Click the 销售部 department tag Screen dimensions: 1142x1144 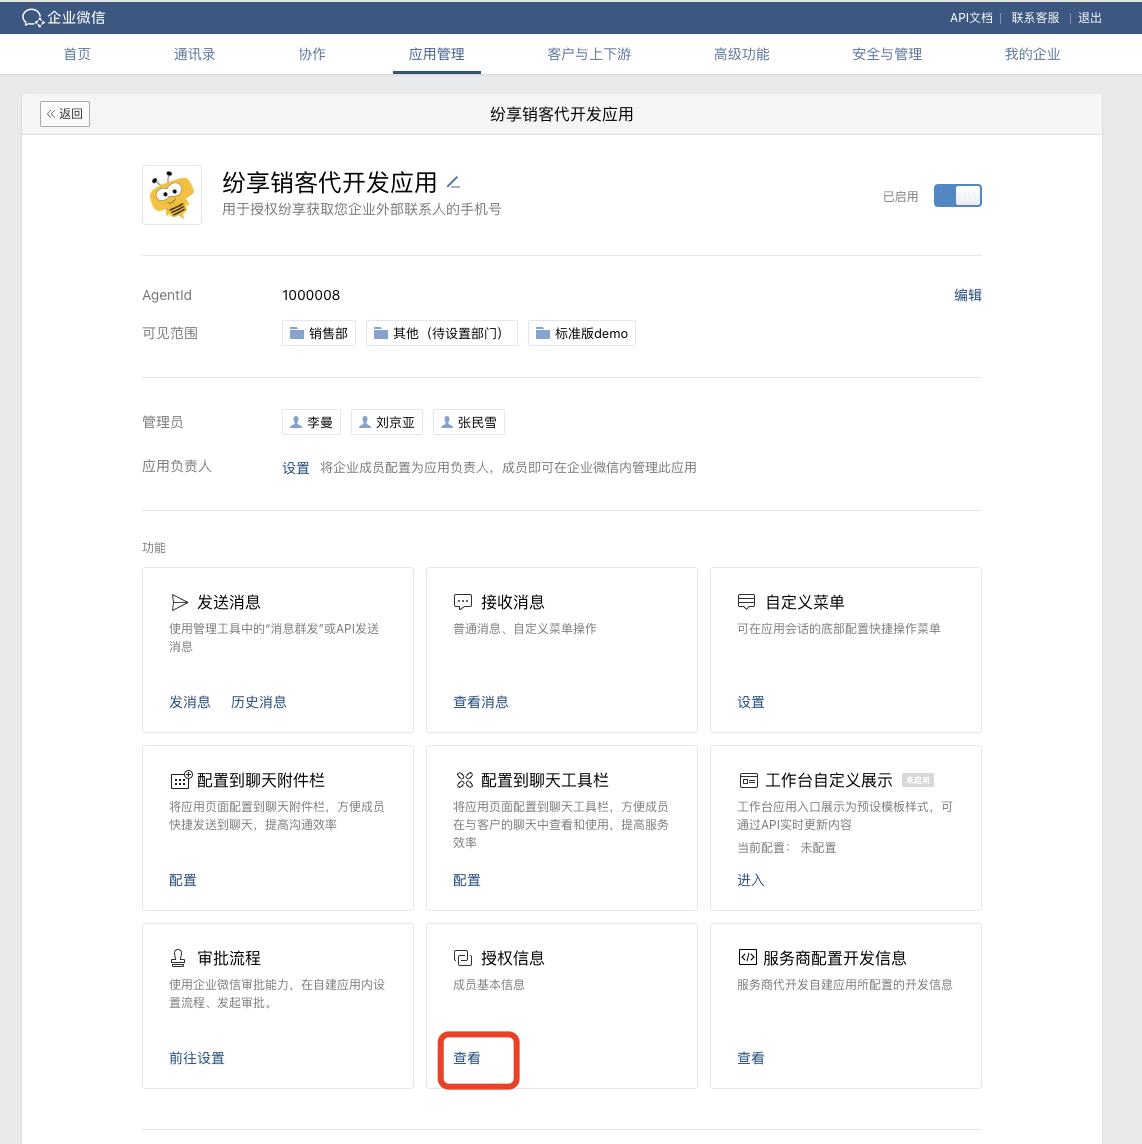(x=319, y=333)
